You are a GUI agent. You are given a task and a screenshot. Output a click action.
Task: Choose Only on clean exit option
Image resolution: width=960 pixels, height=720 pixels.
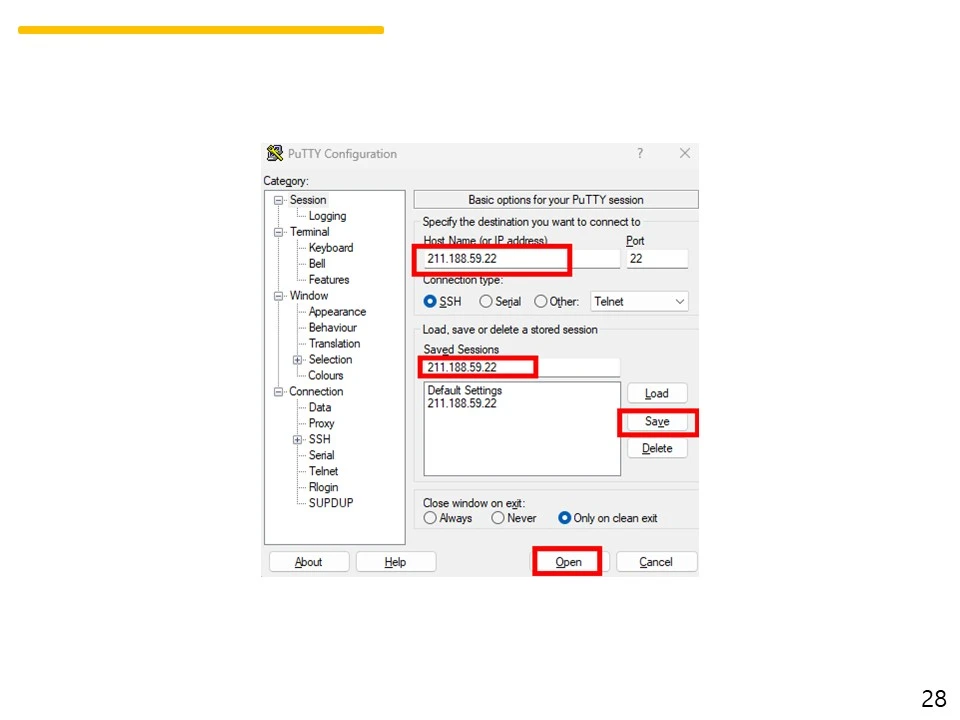(x=564, y=518)
